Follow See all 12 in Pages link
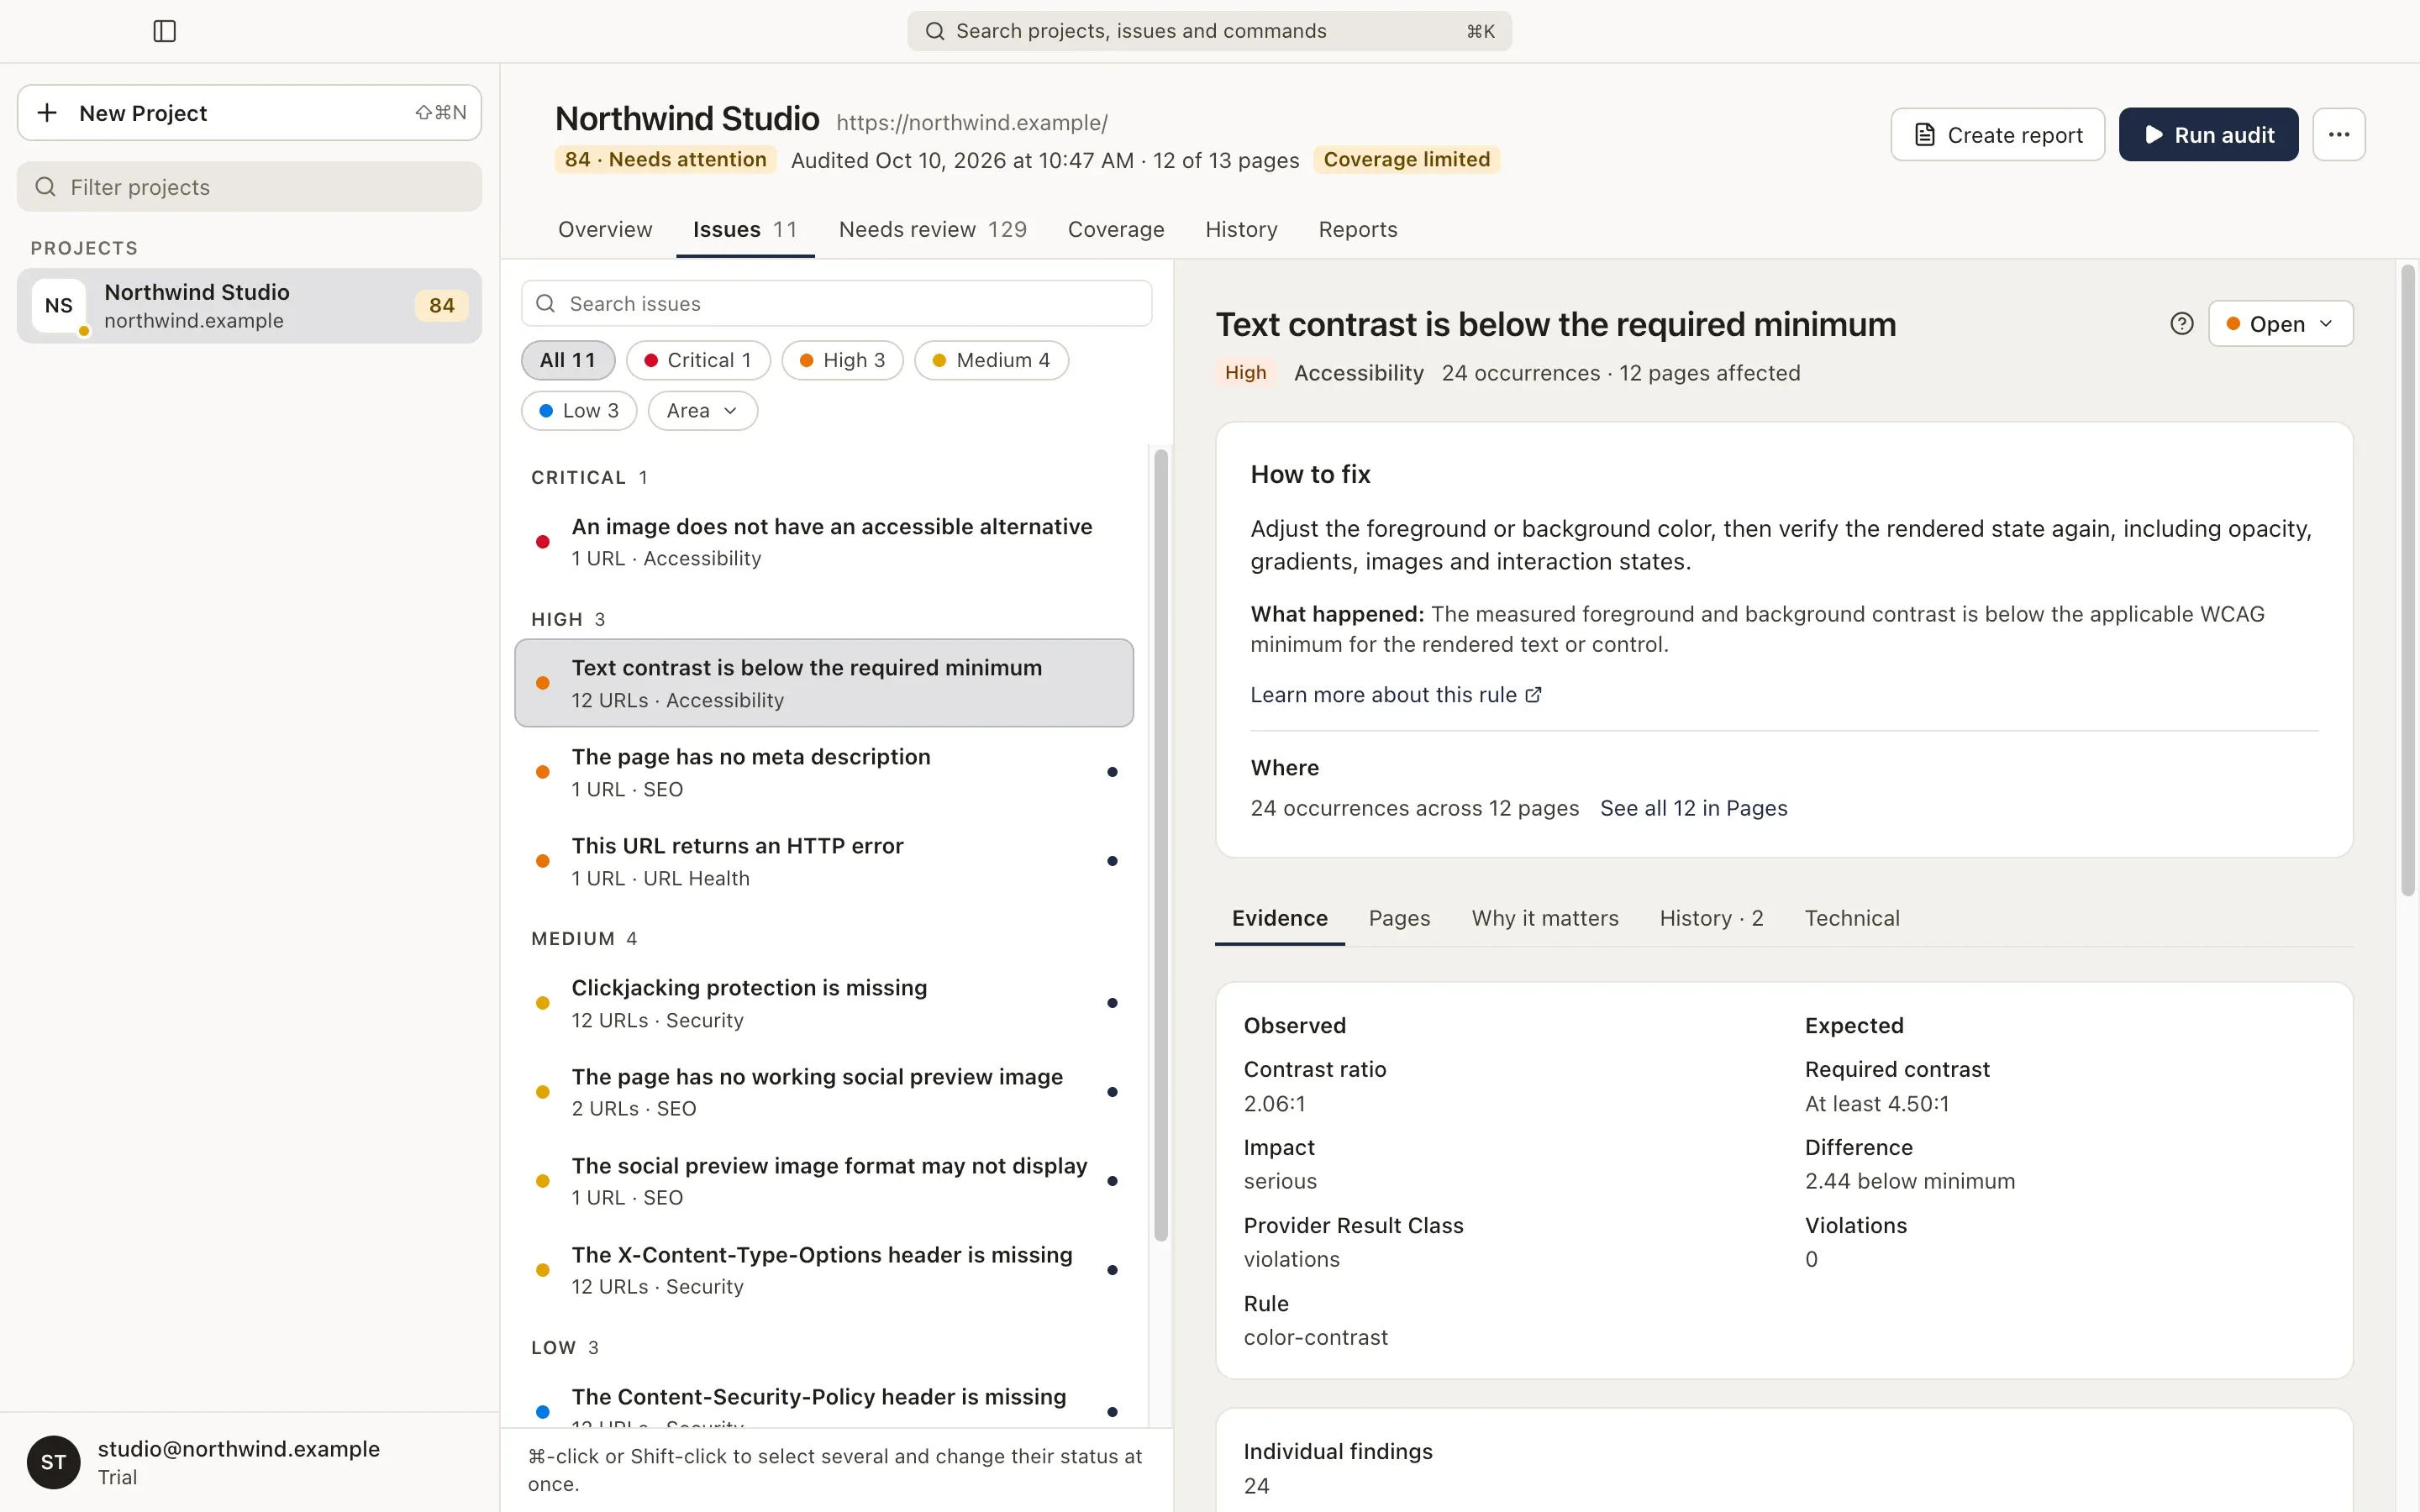This screenshot has width=2420, height=1512. coord(1693,808)
